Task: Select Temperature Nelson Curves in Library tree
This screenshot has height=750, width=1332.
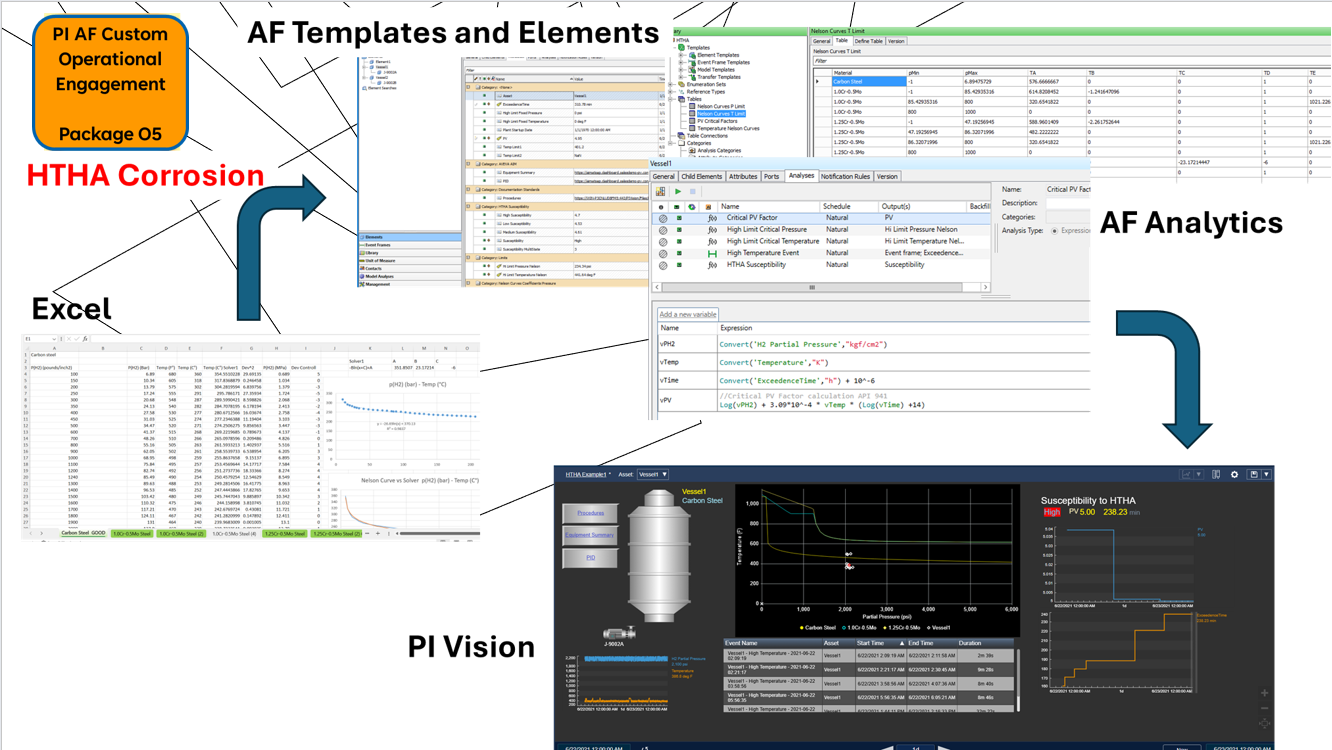Action: click(728, 128)
